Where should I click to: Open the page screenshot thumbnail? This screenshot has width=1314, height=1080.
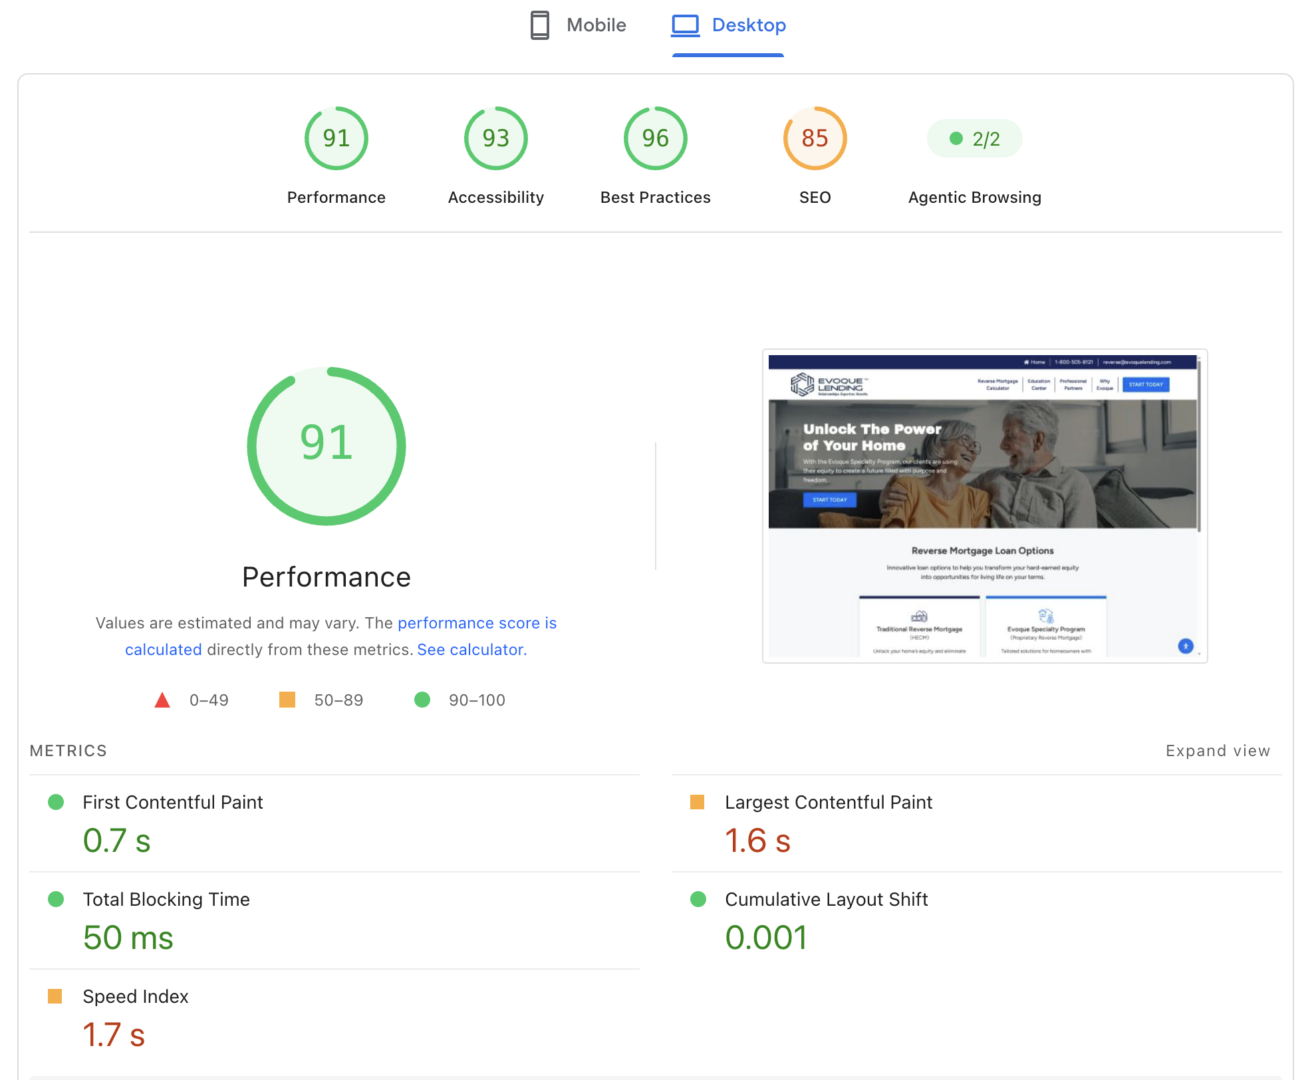tap(985, 506)
